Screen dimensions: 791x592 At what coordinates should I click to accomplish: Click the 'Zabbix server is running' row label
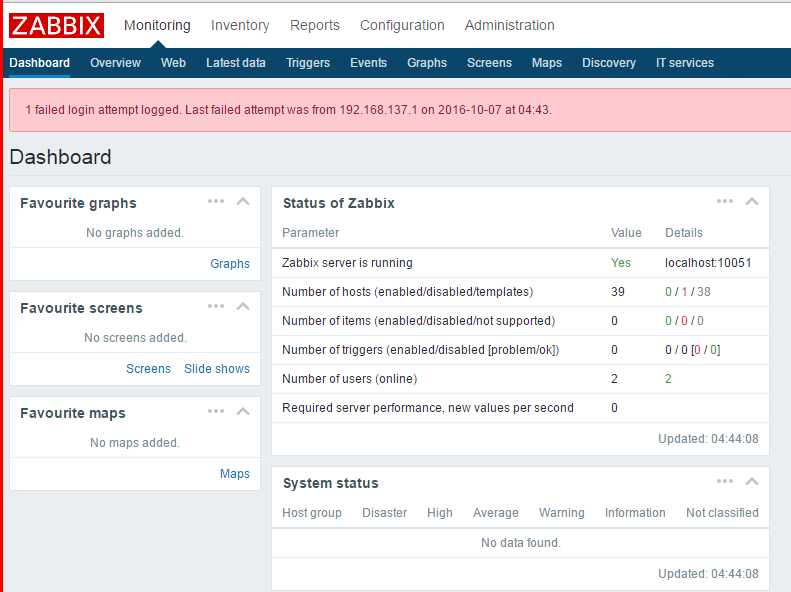347,263
